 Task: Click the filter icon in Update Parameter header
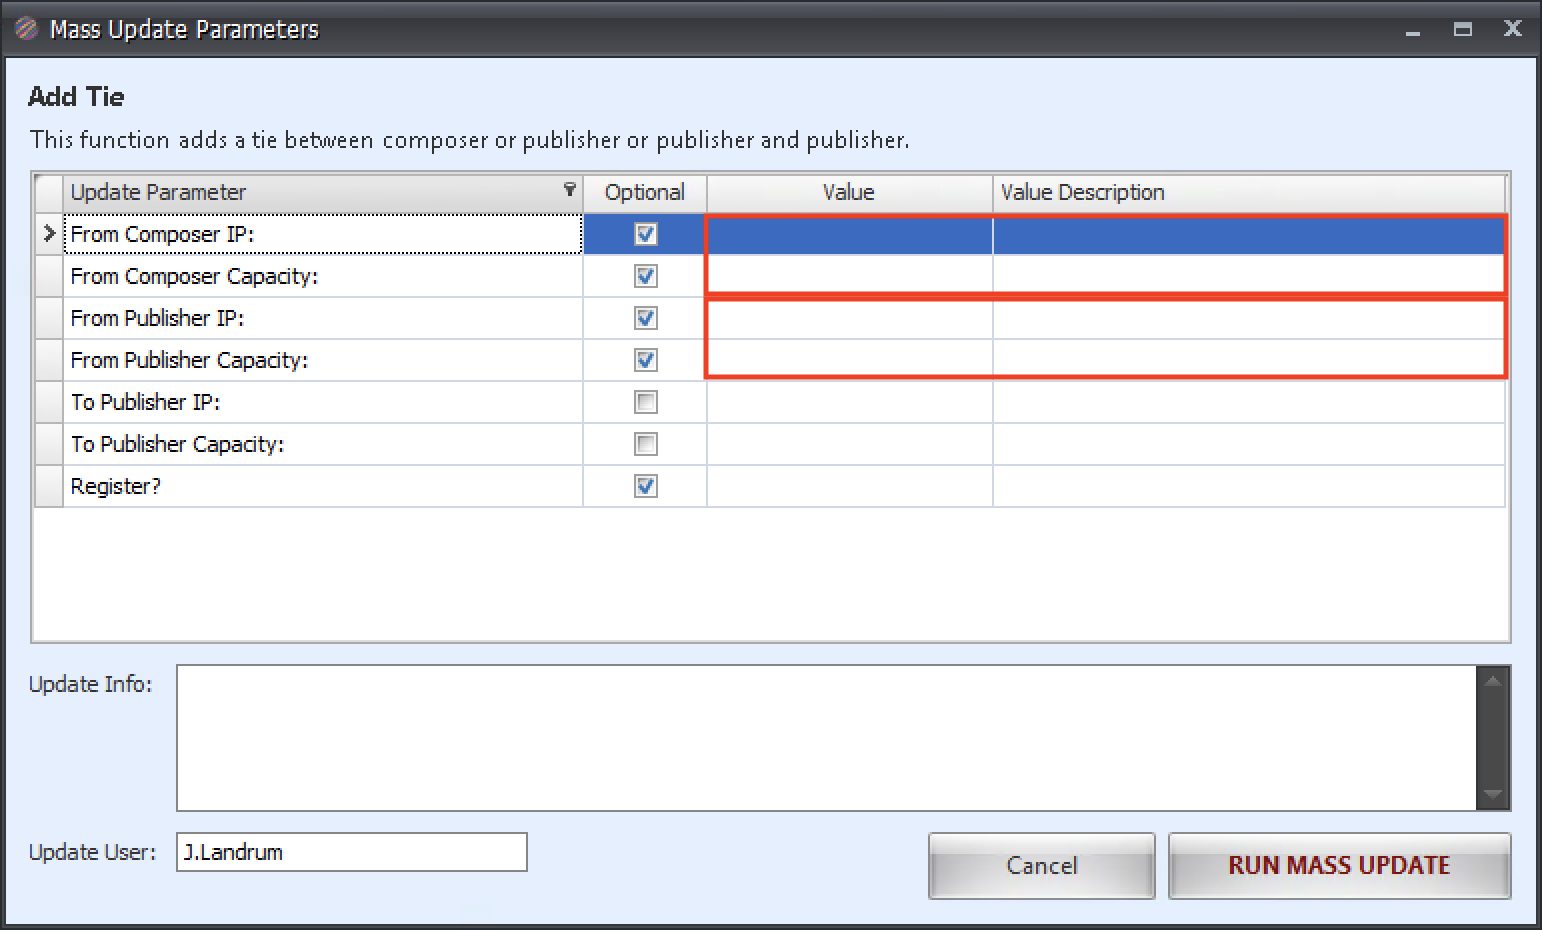pos(569,189)
